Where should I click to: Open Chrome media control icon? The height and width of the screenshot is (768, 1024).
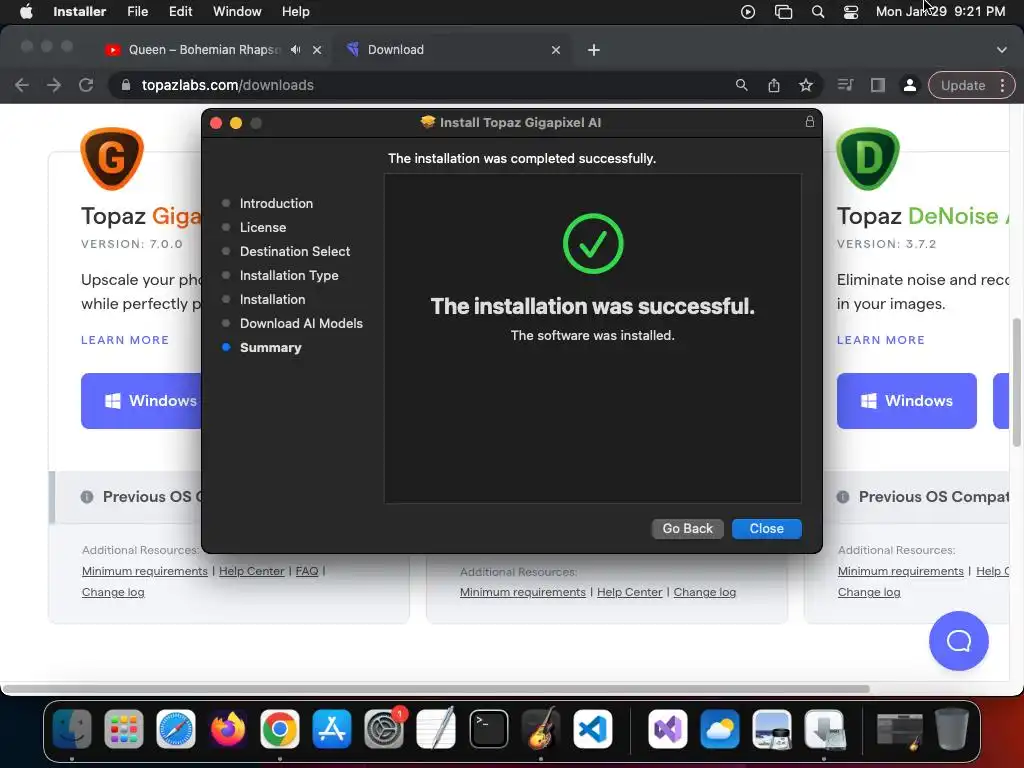(845, 85)
